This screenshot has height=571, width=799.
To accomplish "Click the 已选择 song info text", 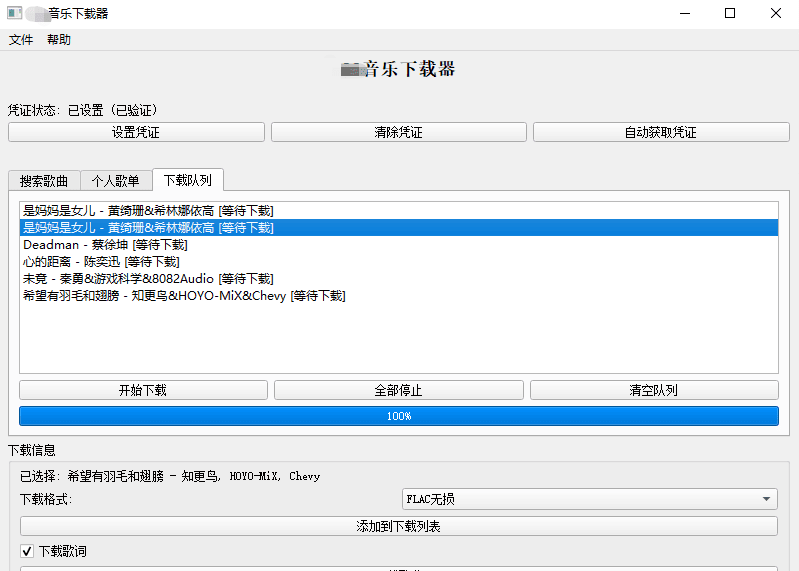I will coord(170,476).
